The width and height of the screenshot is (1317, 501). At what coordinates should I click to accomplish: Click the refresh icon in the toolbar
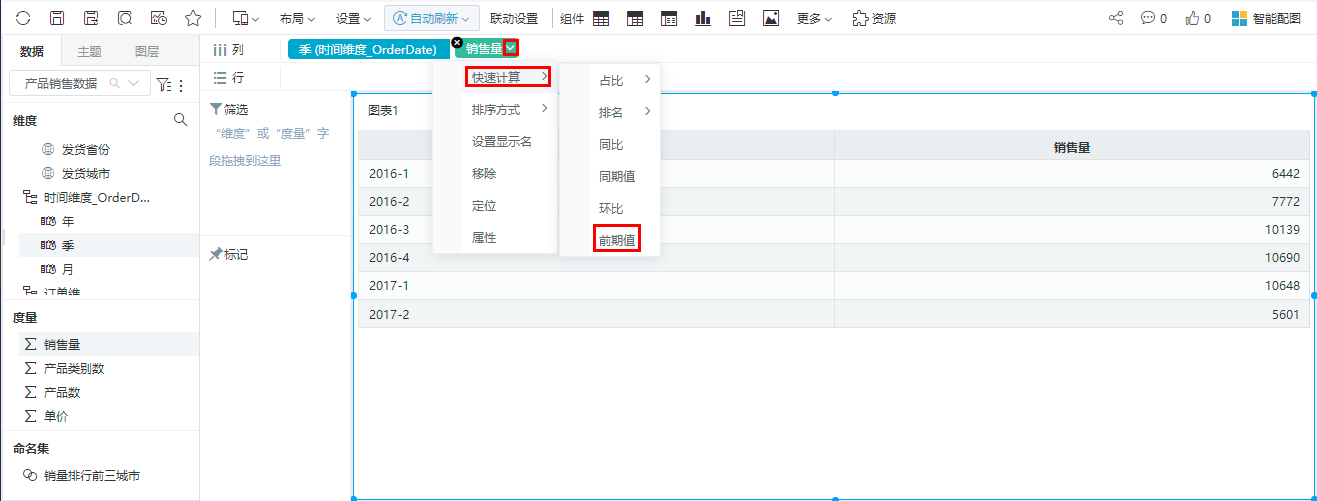pyautogui.click(x=23, y=18)
